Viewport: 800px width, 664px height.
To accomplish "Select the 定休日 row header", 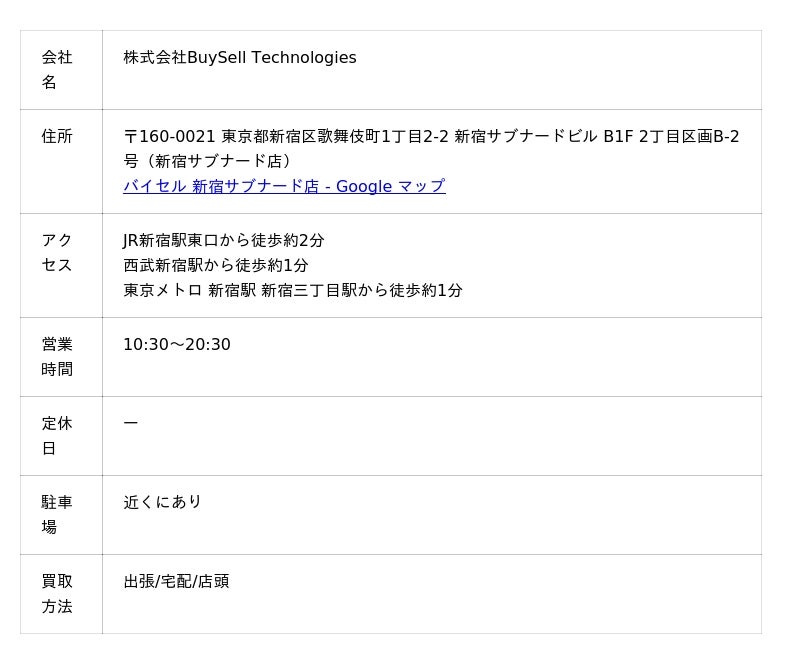I will pos(61,436).
